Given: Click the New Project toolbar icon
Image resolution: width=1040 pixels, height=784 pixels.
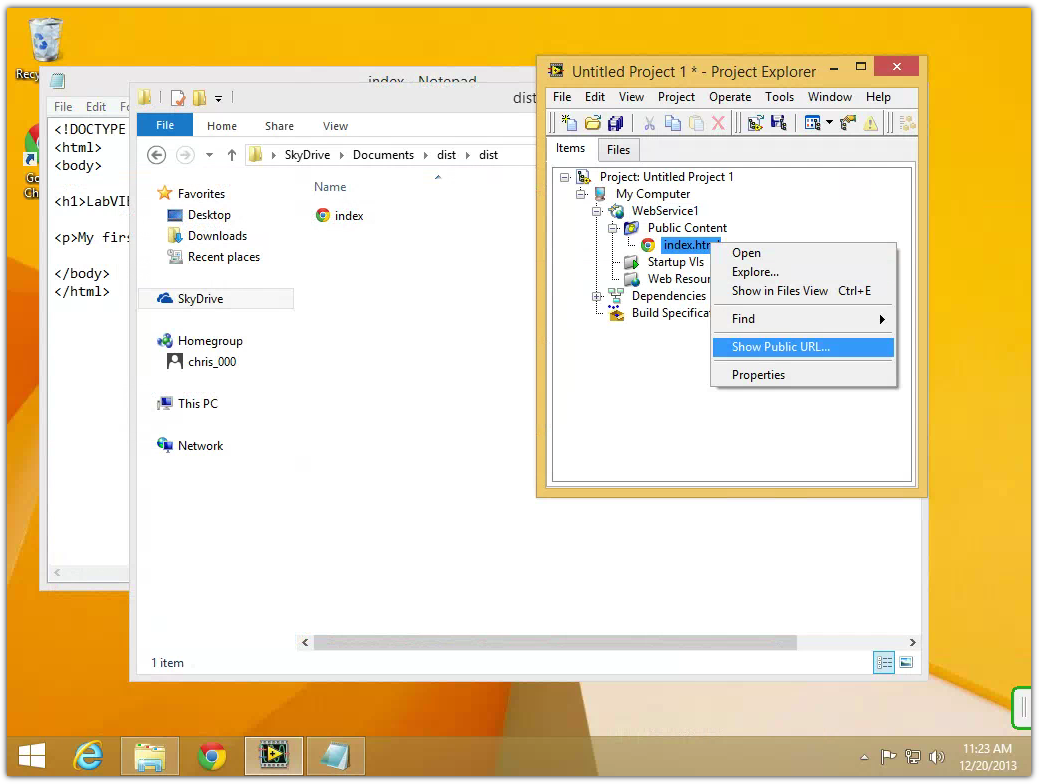Looking at the screenshot, I should pos(569,123).
